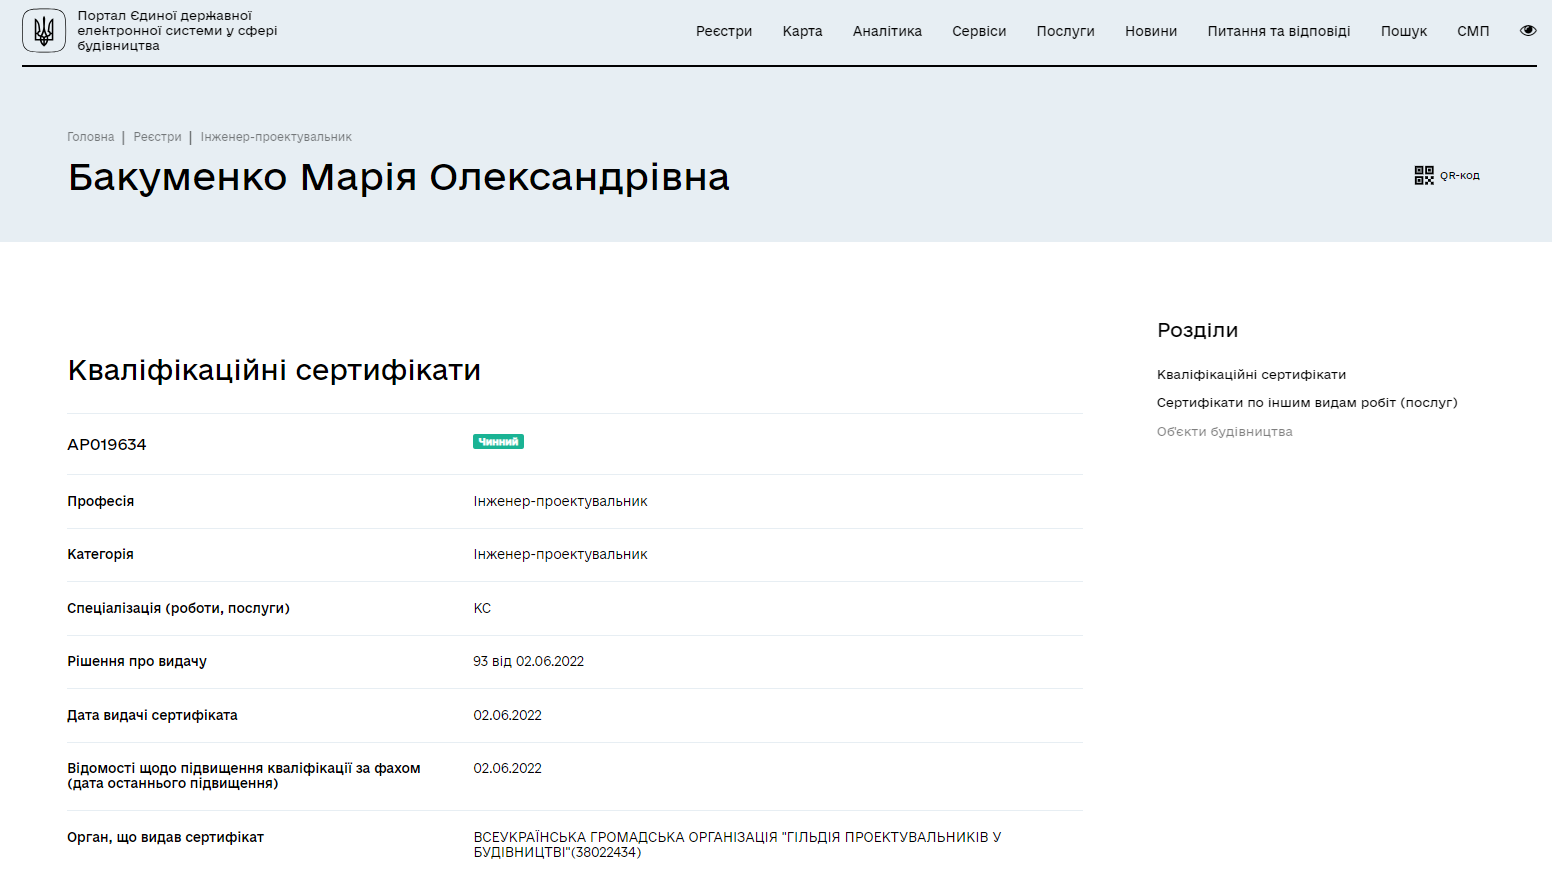Jump to Сертифікати по іншим видам робіт
Image resolution: width=1552 pixels, height=873 pixels.
(x=1307, y=403)
